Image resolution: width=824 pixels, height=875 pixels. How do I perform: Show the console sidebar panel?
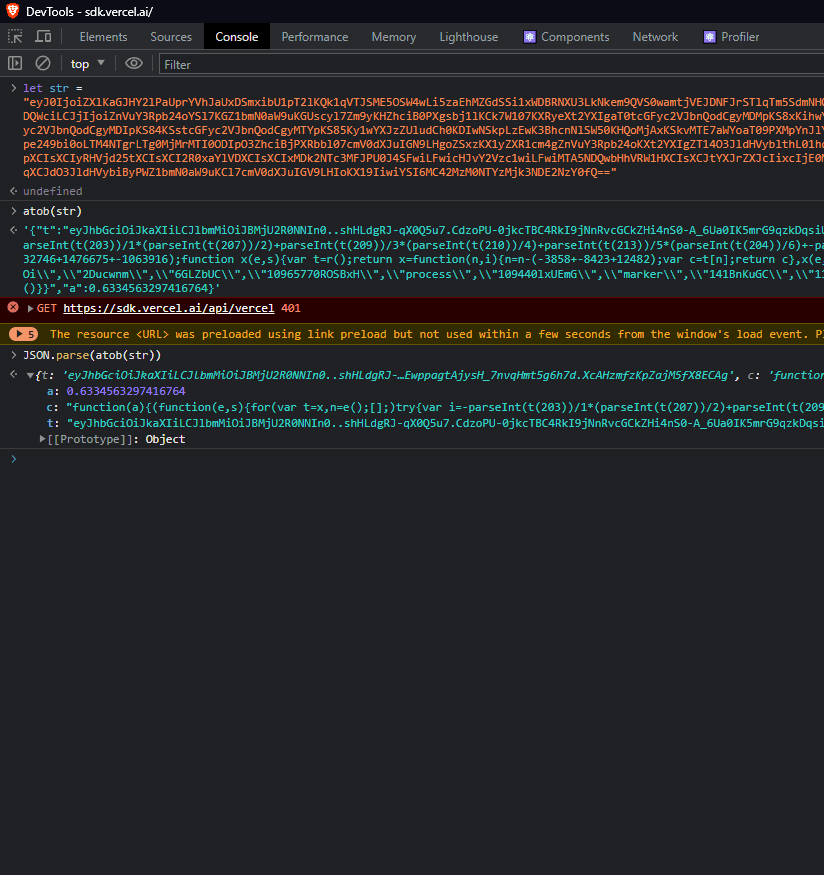pyautogui.click(x=15, y=63)
